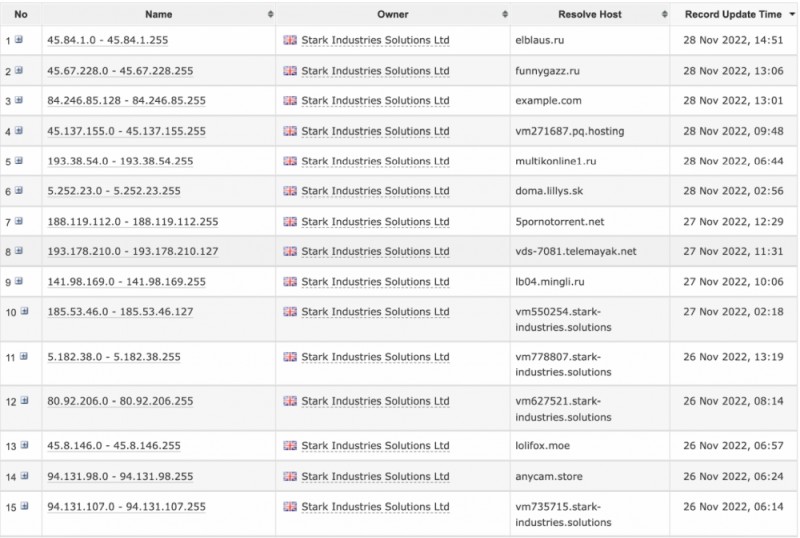Image resolution: width=800 pixels, height=538 pixels.
Task: Open Stark Industries owner link in row 2
Action: tap(375, 71)
